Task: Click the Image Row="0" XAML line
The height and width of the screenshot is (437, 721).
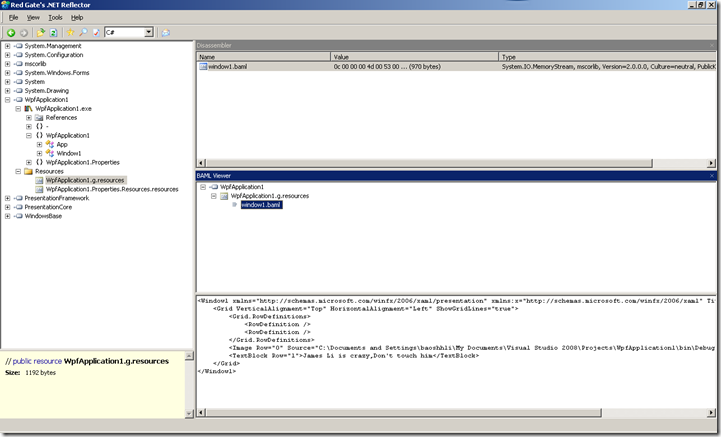Action: tap(472, 348)
